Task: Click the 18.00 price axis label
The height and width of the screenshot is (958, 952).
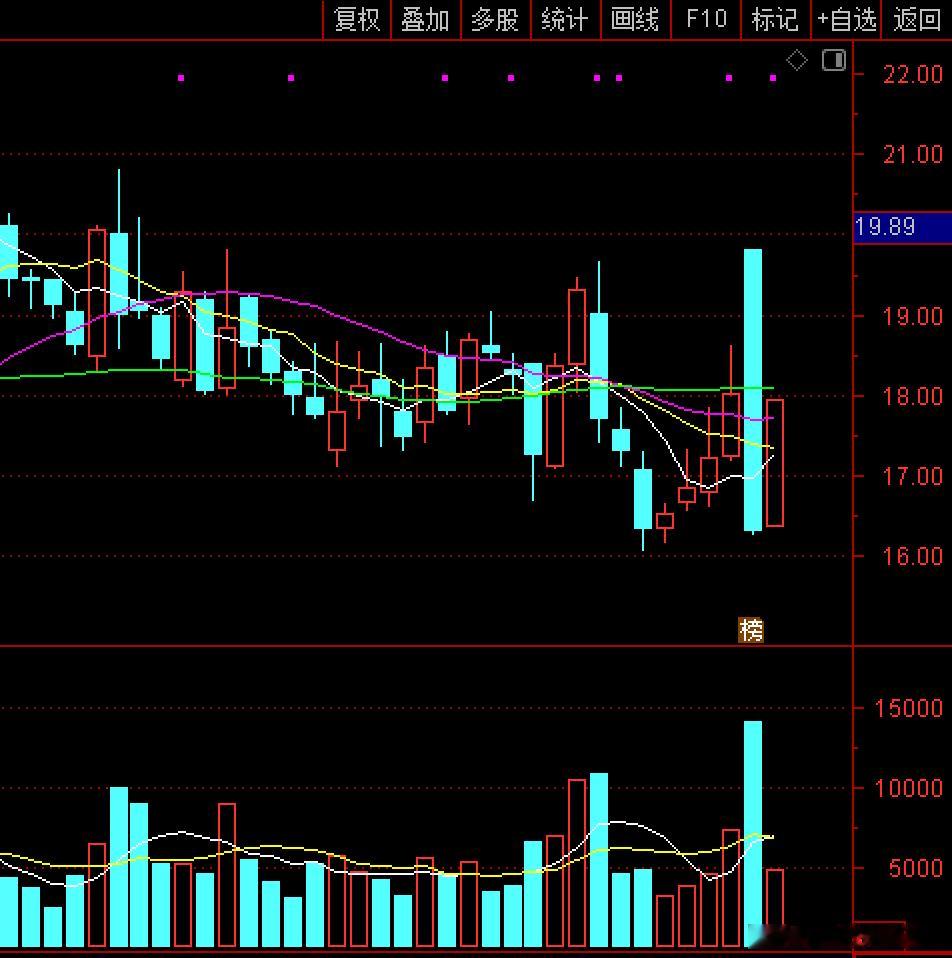Action: tap(913, 397)
